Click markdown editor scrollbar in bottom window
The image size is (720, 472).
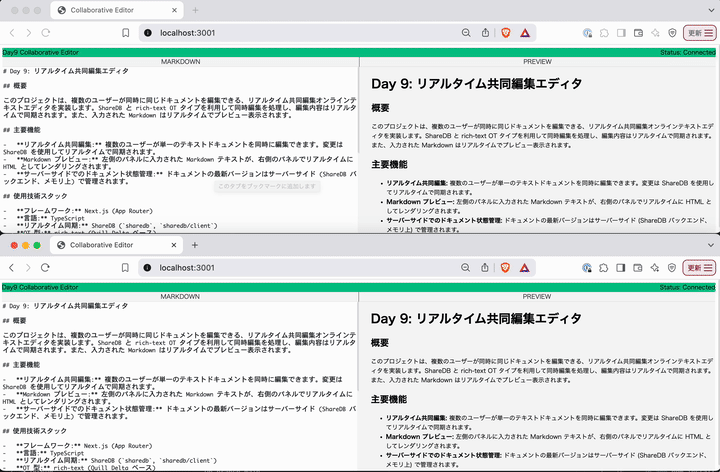[358, 345]
